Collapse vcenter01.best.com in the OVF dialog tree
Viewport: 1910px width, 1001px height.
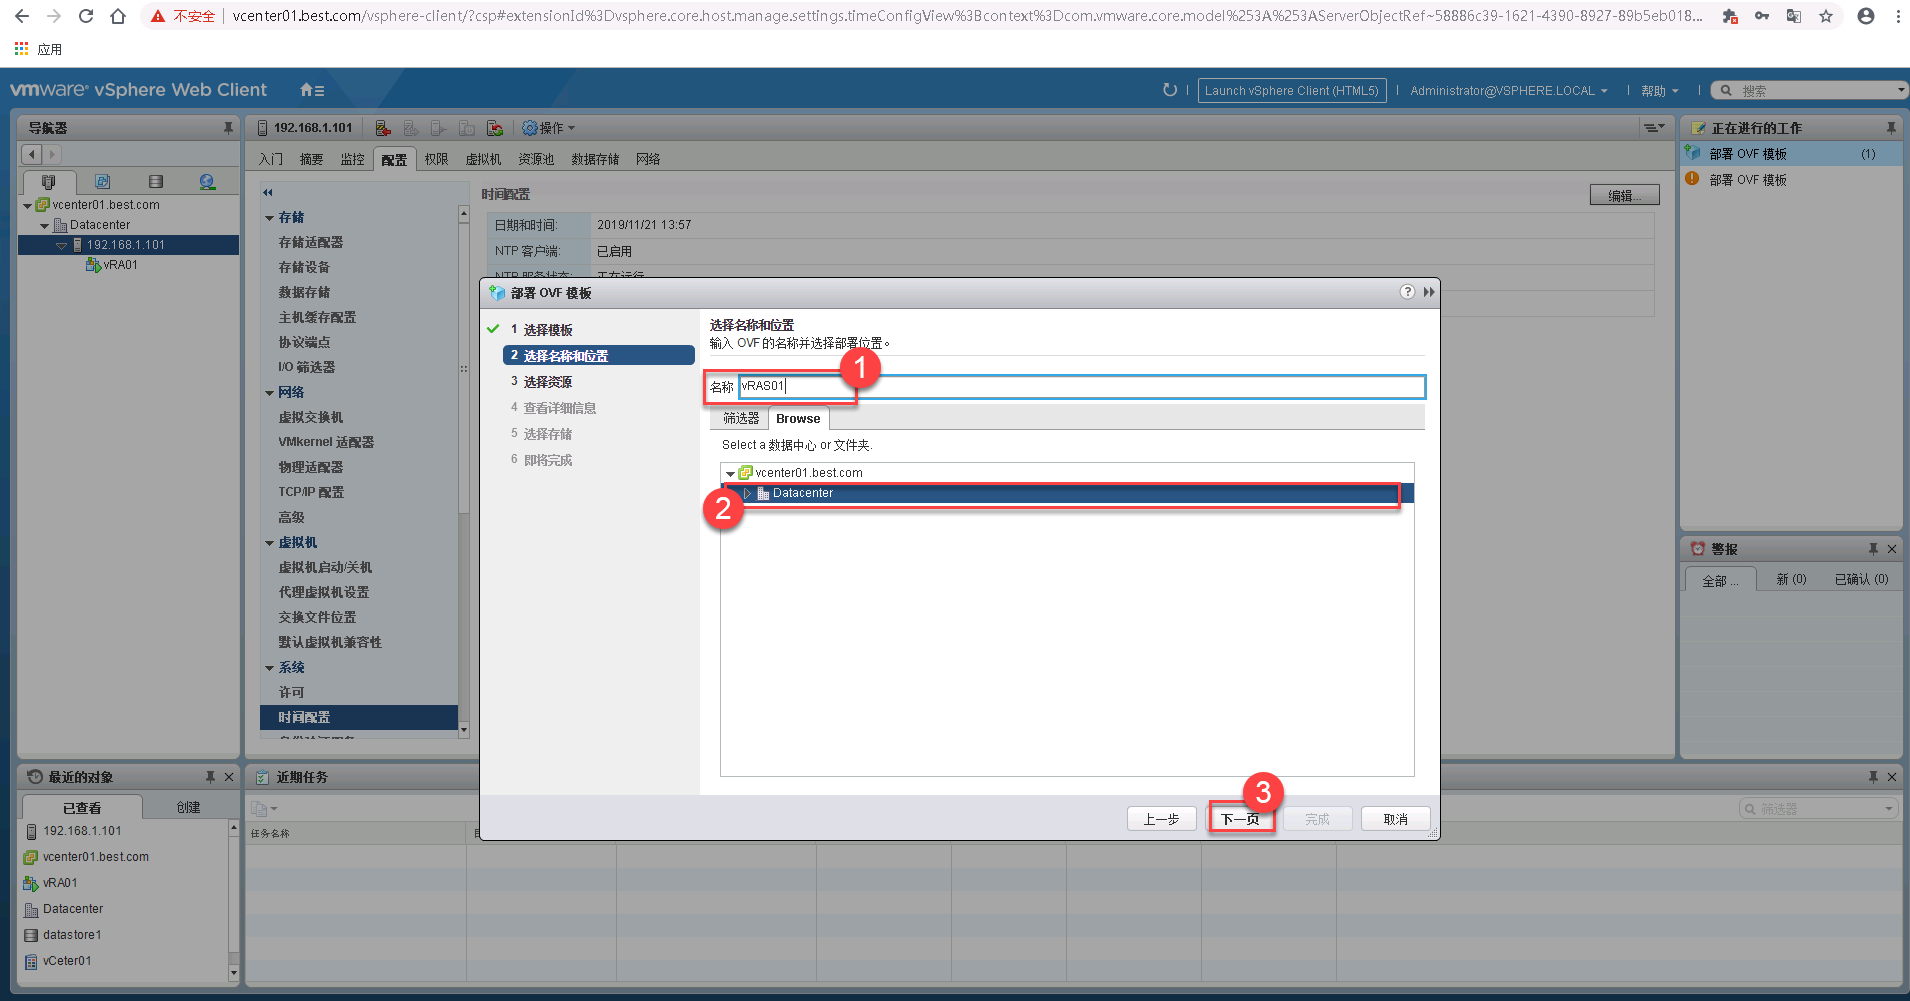(730, 473)
